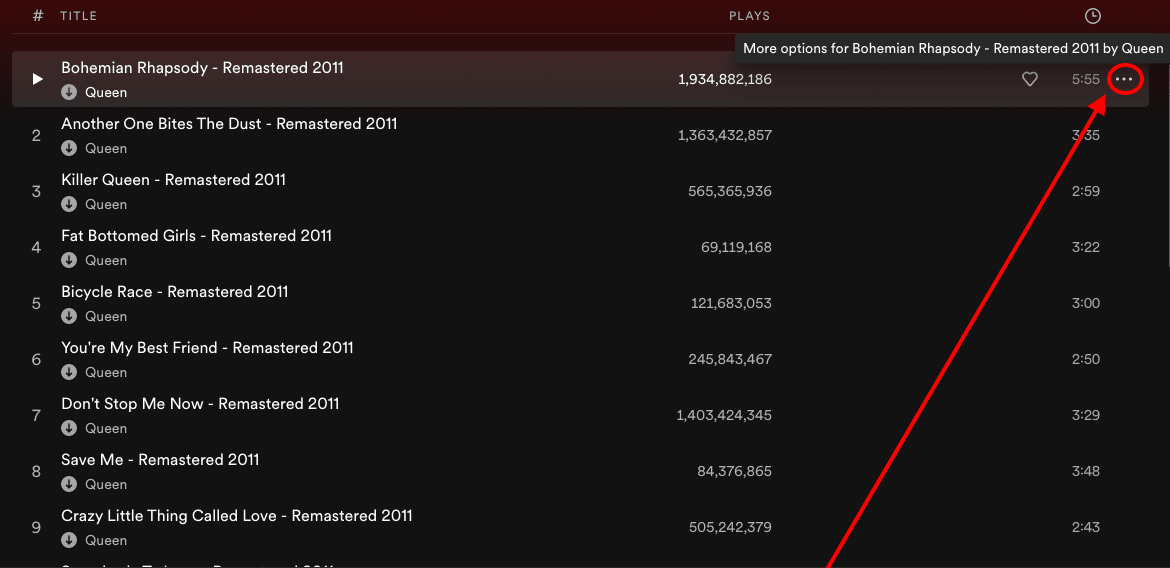Image resolution: width=1170 pixels, height=568 pixels.
Task: Click track number 9
Action: click(36, 527)
